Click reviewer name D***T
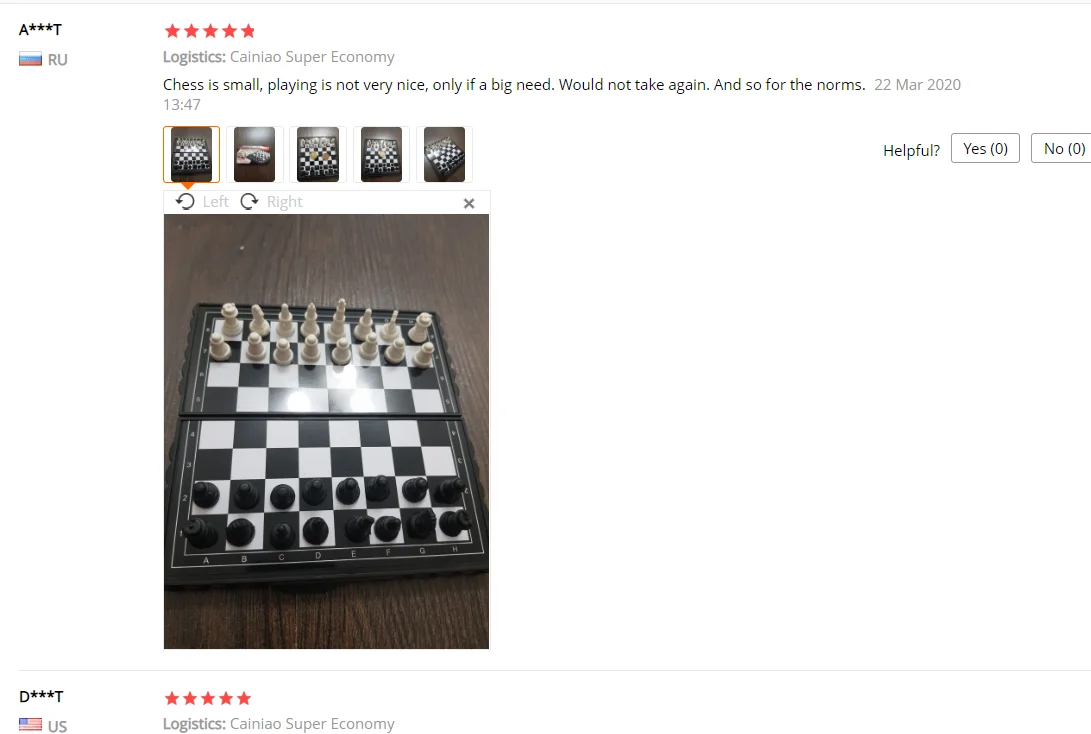This screenshot has height=734, width=1091. pos(41,696)
